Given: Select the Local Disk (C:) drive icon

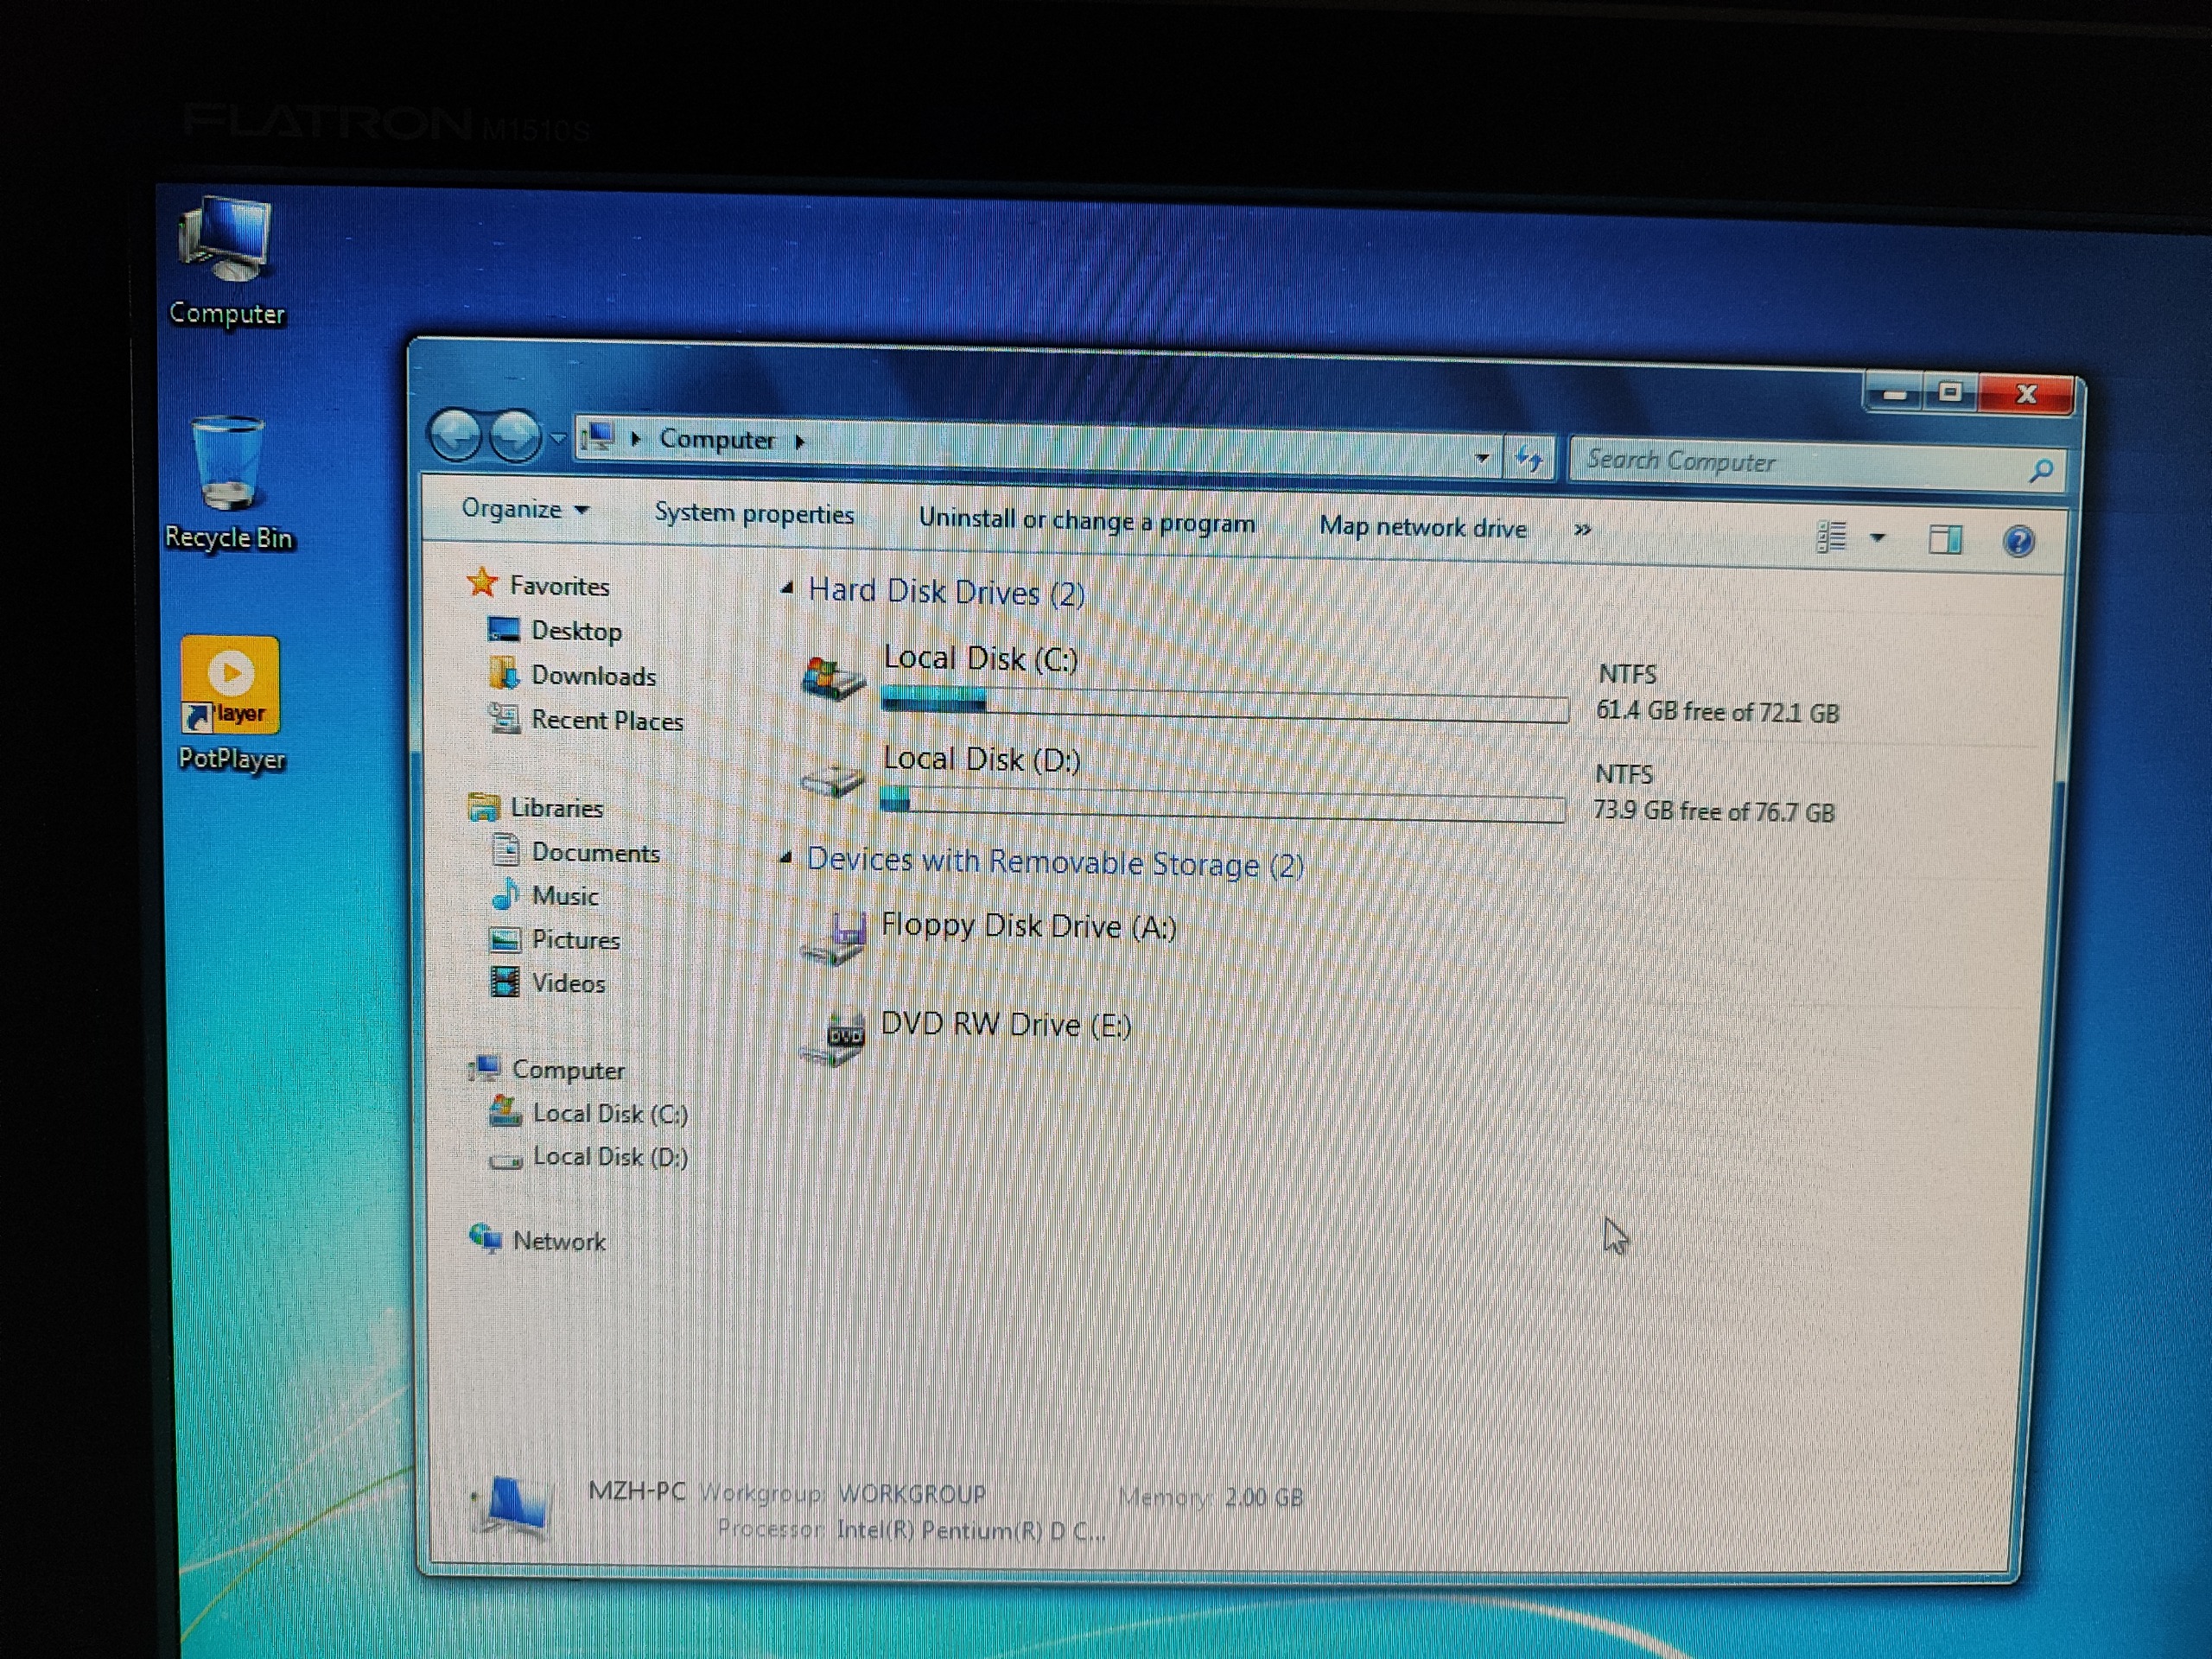Looking at the screenshot, I should pyautogui.click(x=832, y=680).
